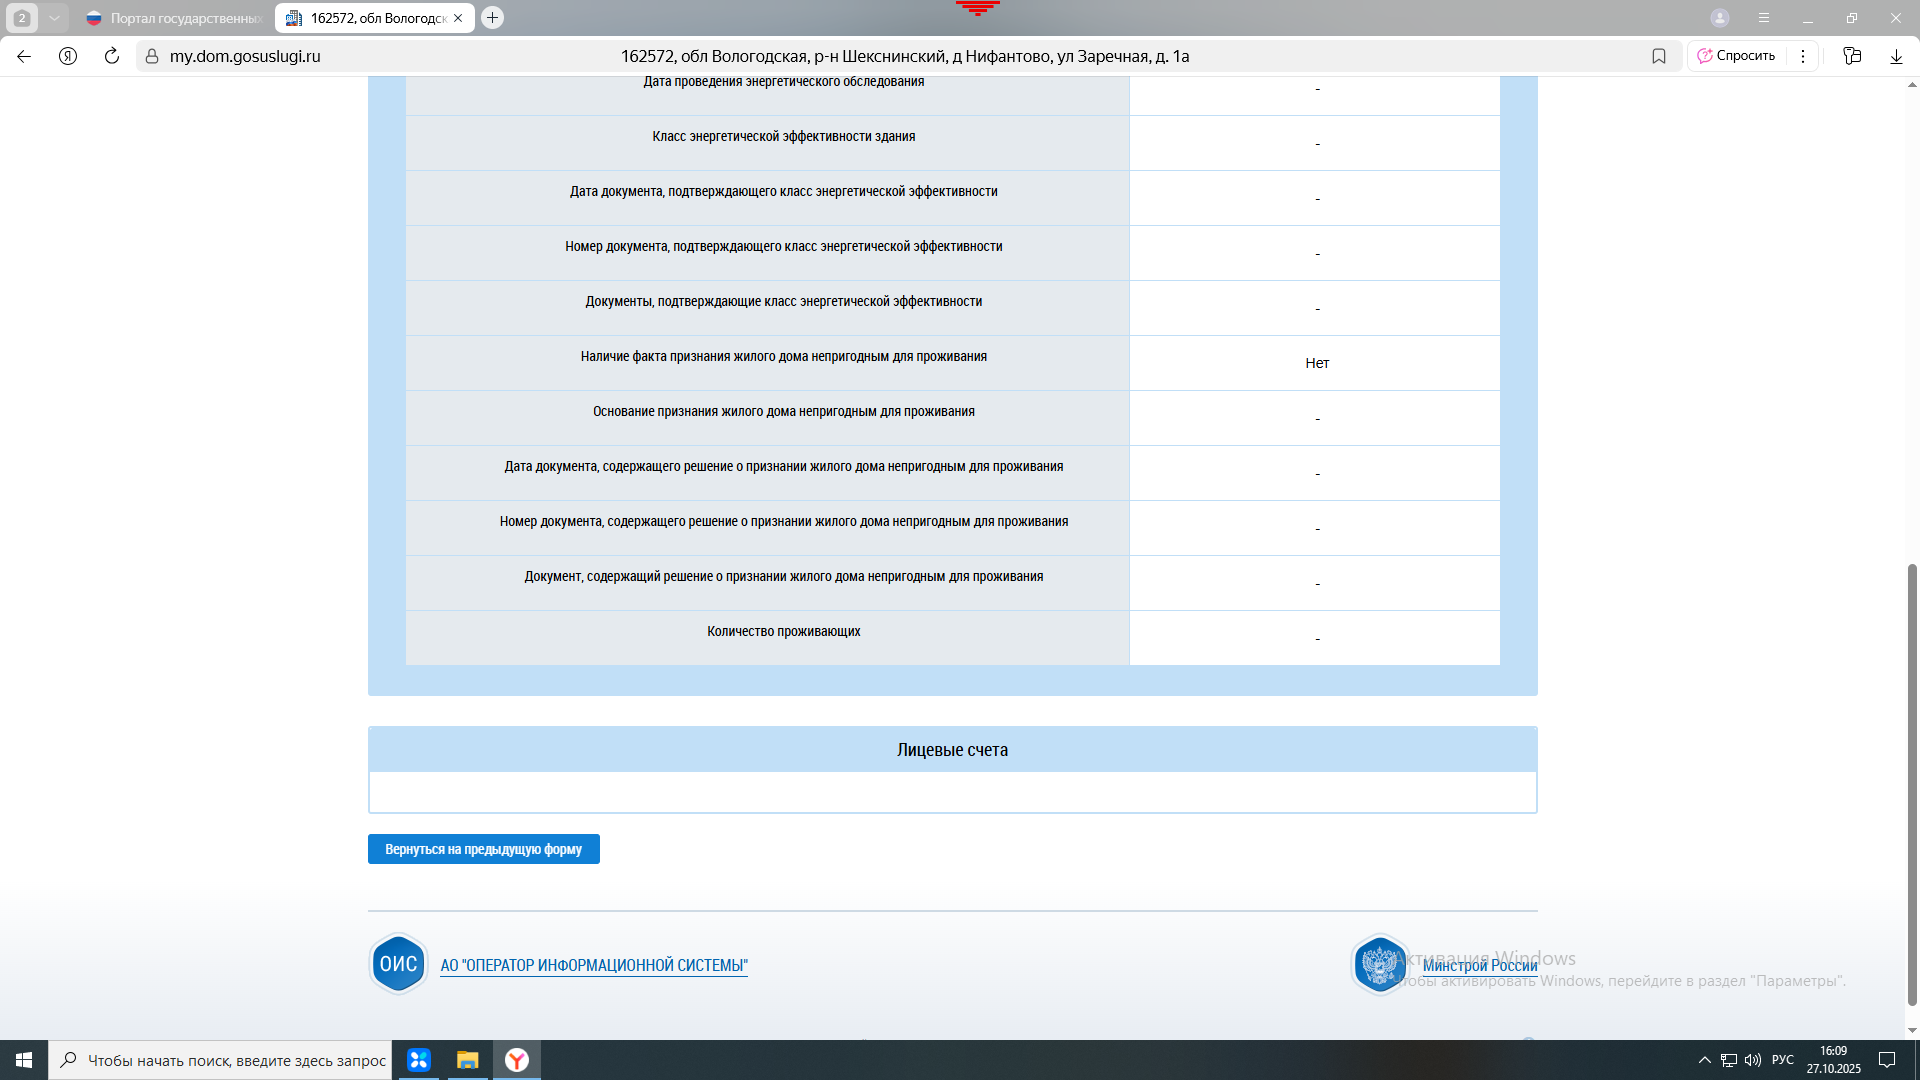The height and width of the screenshot is (1080, 1920).
Task: Open the downloads icon in toolbar
Action: [1896, 56]
